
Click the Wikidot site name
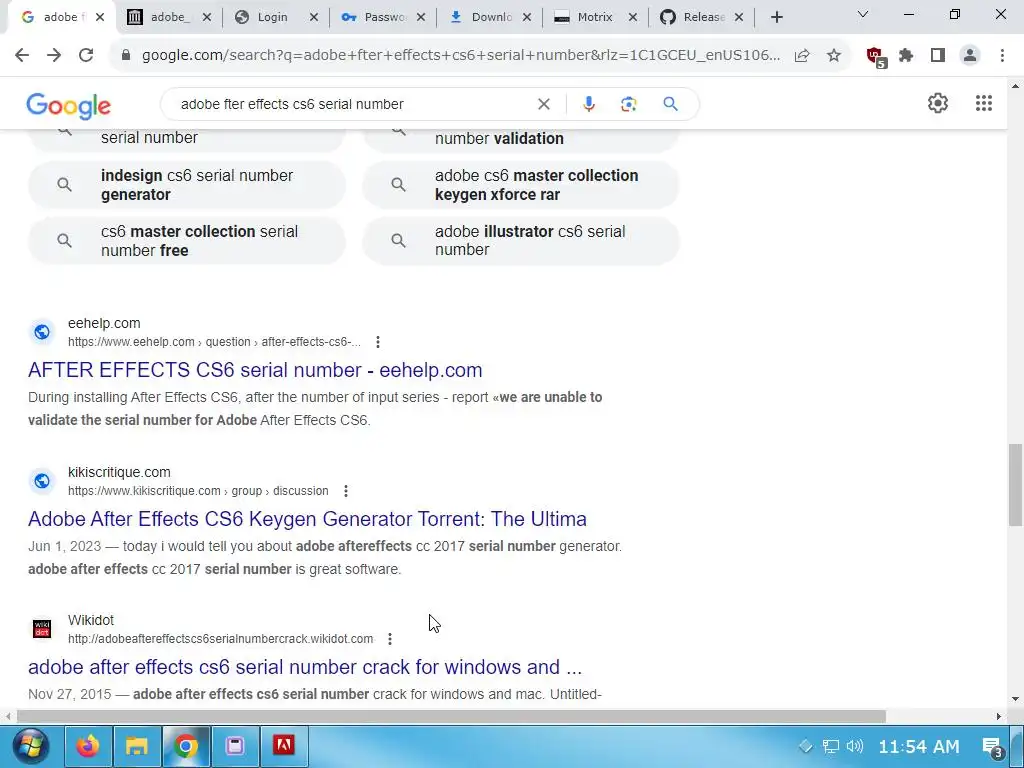point(91,620)
